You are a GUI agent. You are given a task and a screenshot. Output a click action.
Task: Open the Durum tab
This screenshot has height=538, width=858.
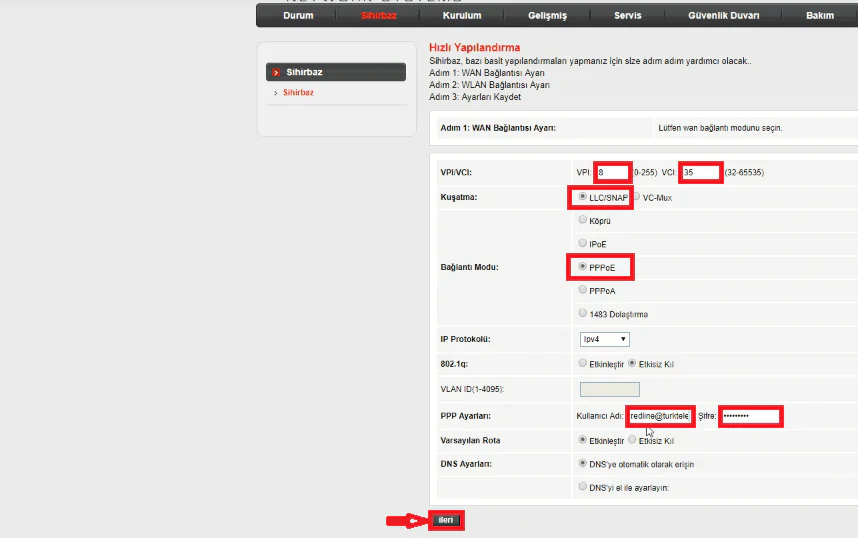coord(298,16)
